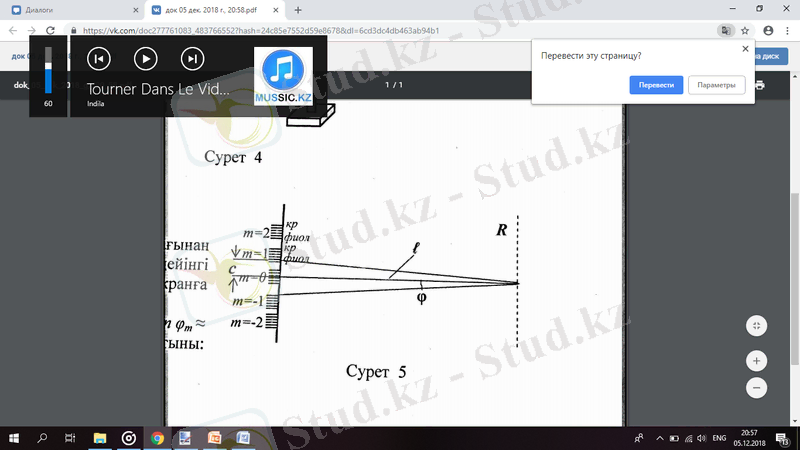Click scrollbar up arrow
The image size is (800, 450).
(x=795, y=76)
